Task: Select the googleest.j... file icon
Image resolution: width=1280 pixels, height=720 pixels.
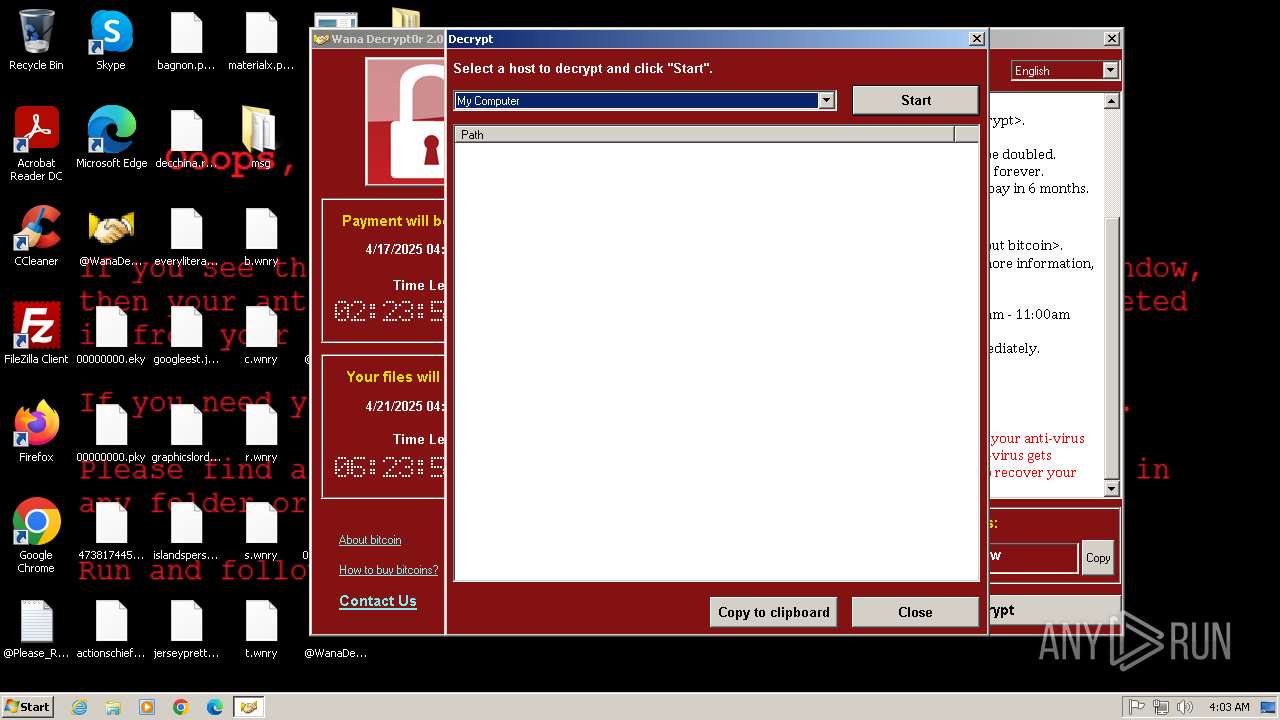Action: (x=186, y=334)
